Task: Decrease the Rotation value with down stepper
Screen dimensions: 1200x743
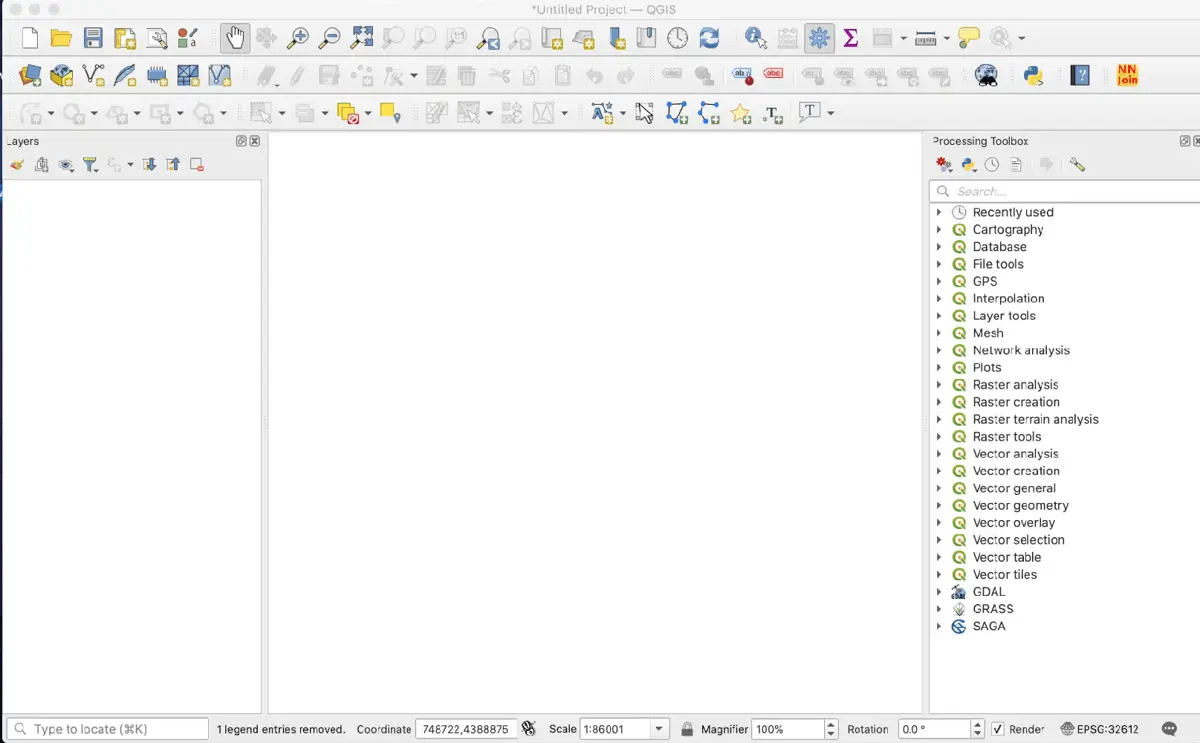Action: 977,734
